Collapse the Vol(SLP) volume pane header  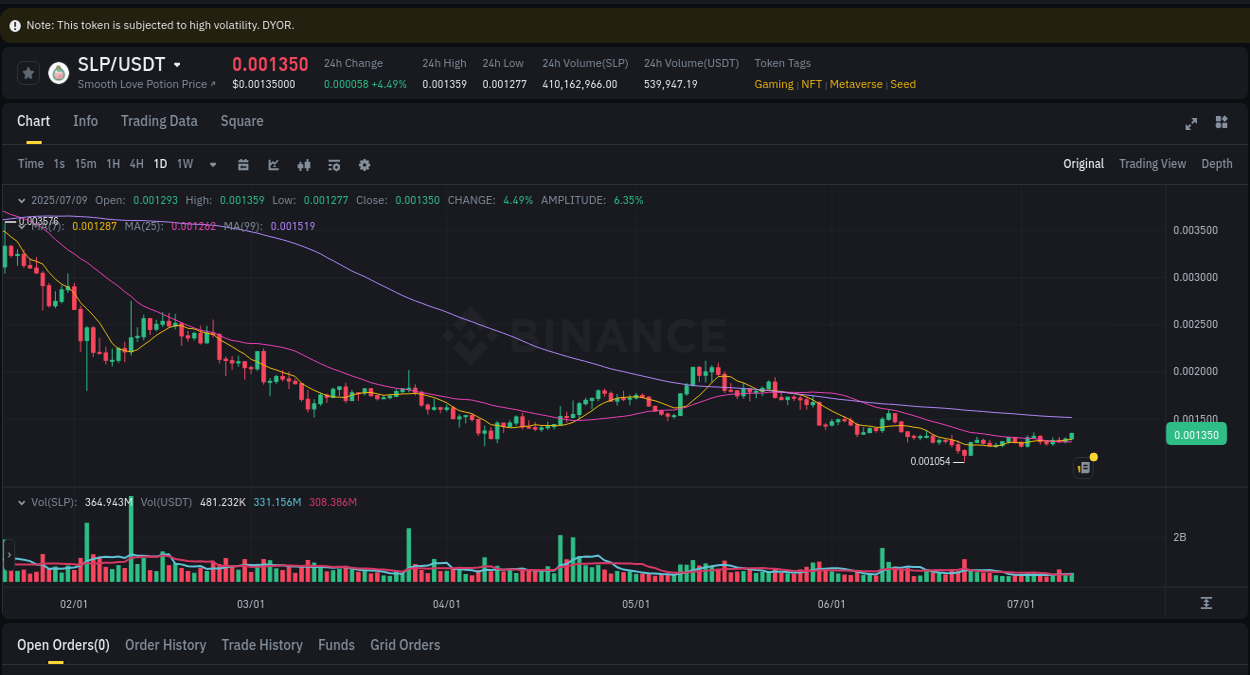click(22, 502)
